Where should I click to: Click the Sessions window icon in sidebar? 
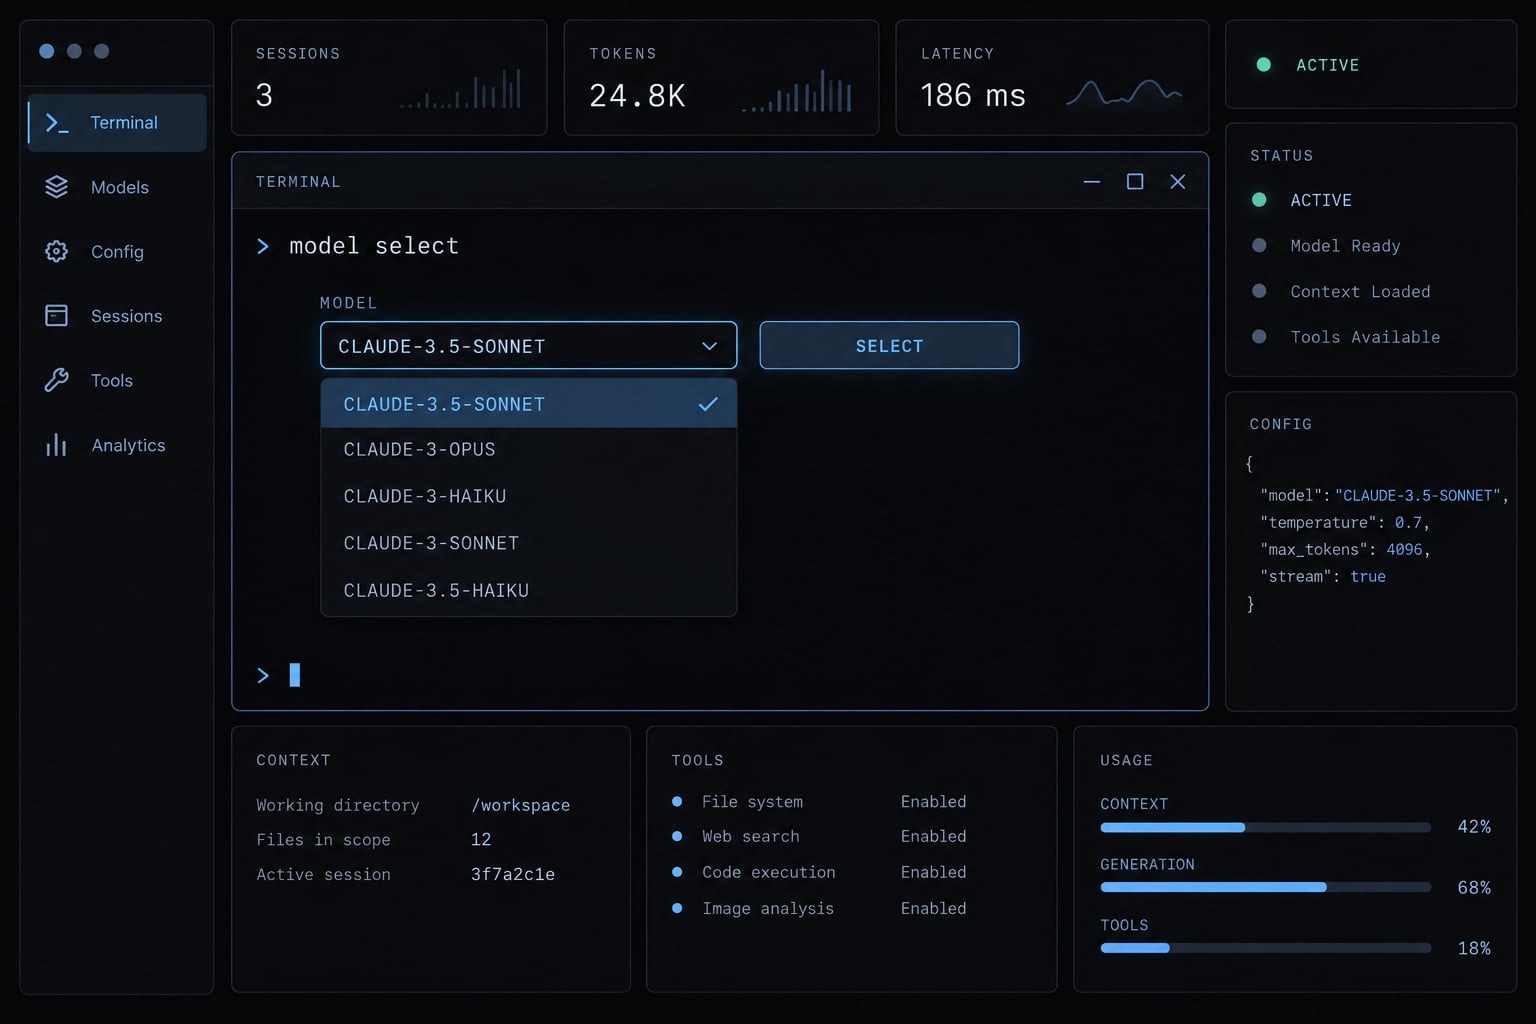point(57,316)
